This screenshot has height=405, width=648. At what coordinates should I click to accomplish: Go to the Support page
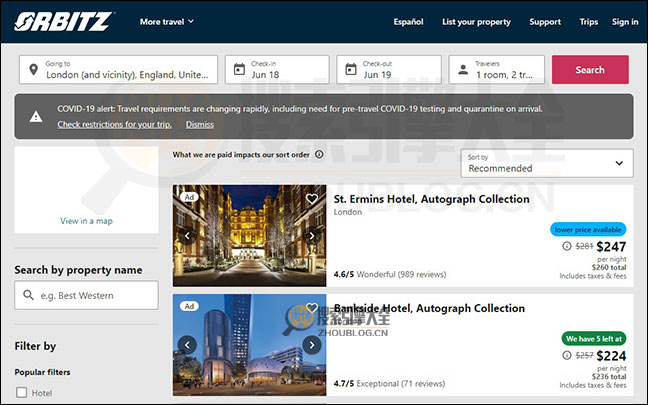point(545,21)
